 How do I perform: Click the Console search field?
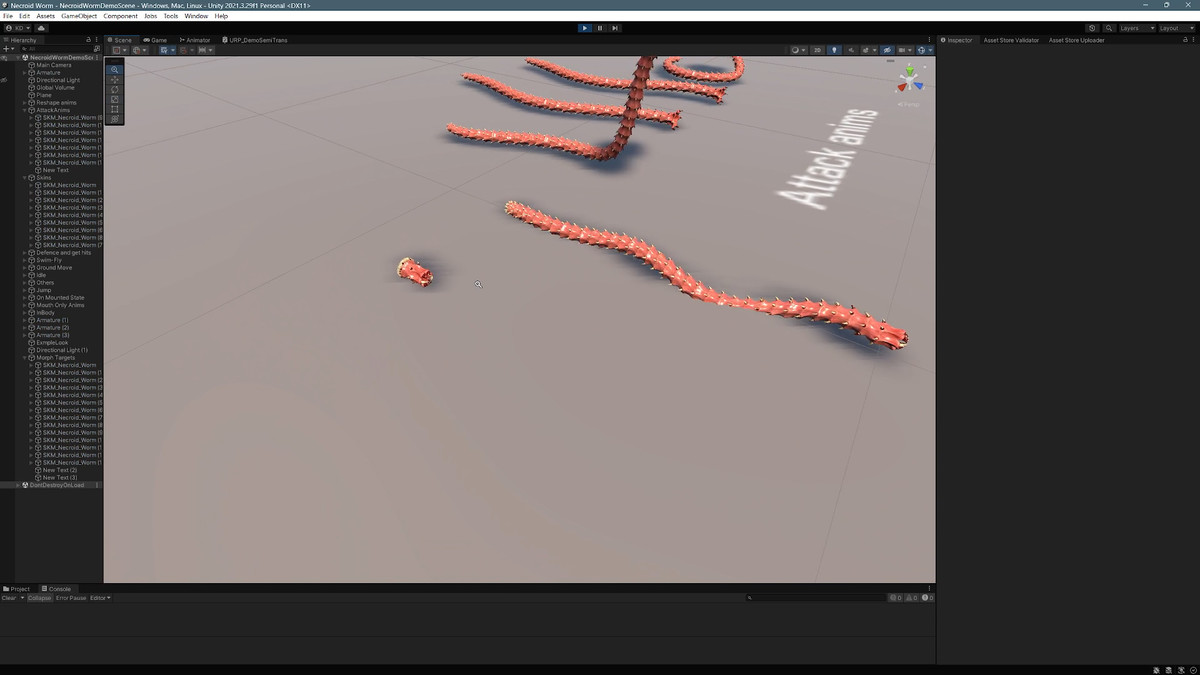(x=815, y=598)
